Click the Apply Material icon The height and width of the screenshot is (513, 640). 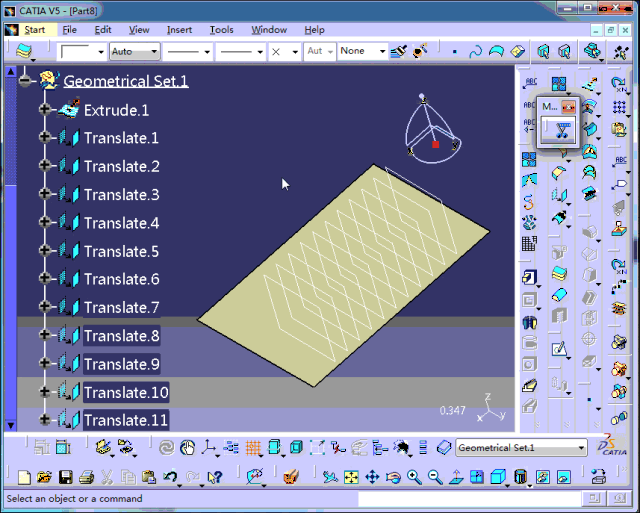(291, 477)
